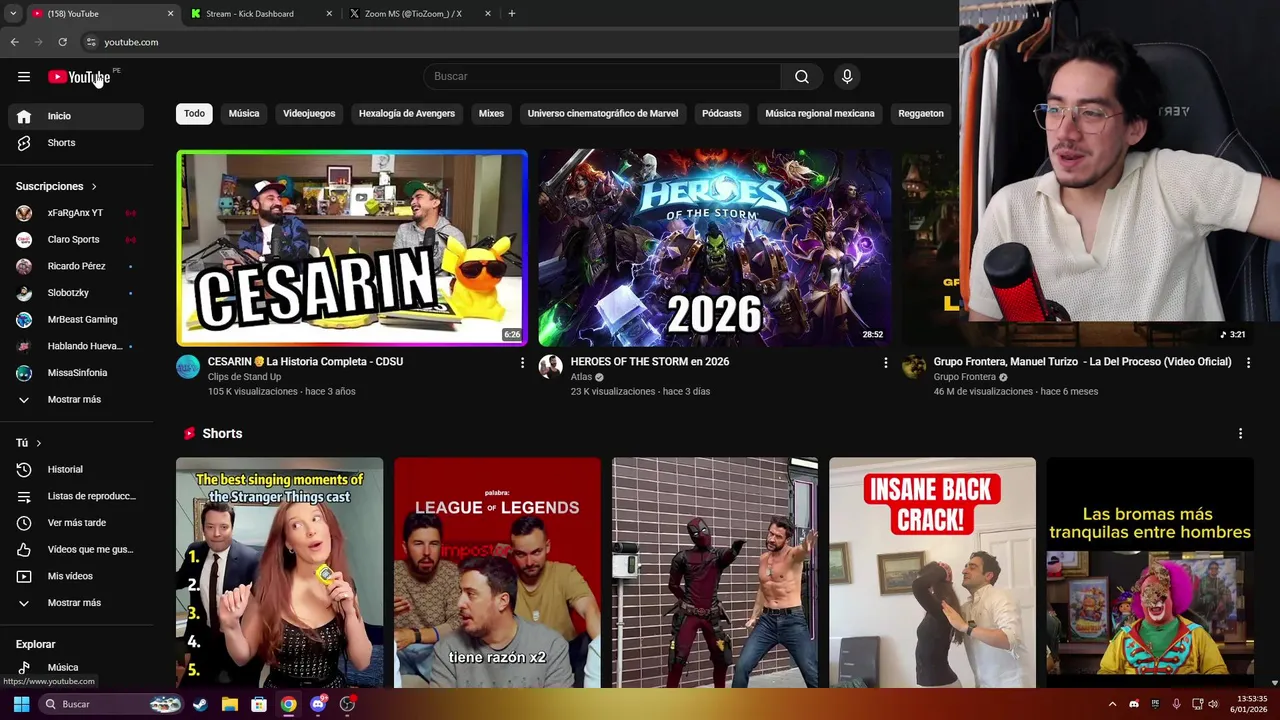Viewport: 1280px width, 720px height.
Task: Select the Videojuegos filter chip
Action: click(x=309, y=113)
